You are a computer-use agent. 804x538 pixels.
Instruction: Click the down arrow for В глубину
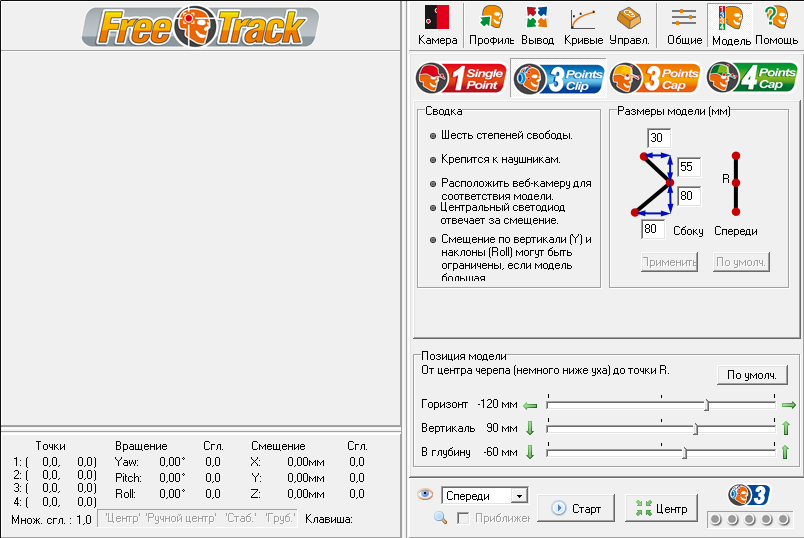(x=530, y=452)
